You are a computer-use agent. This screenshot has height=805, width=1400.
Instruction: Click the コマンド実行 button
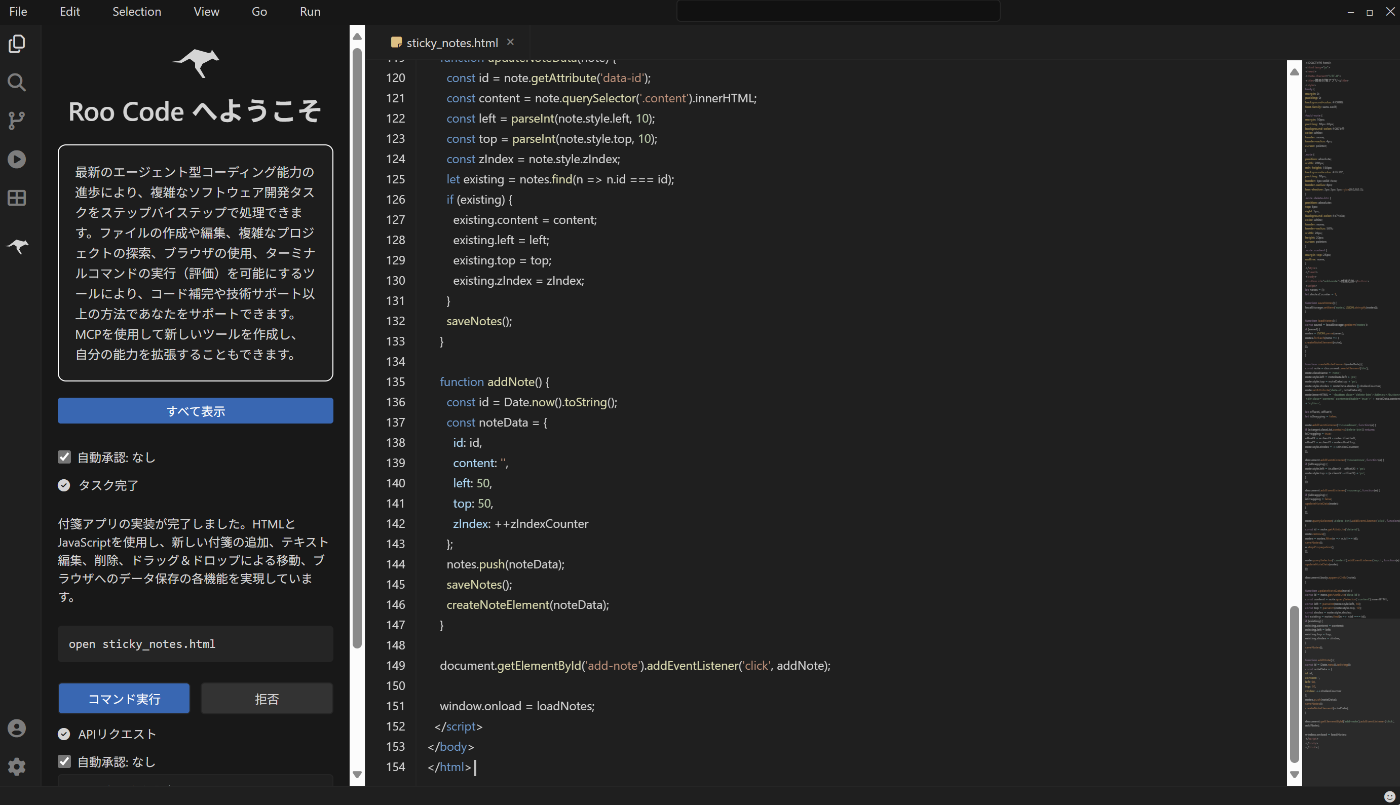coord(124,698)
